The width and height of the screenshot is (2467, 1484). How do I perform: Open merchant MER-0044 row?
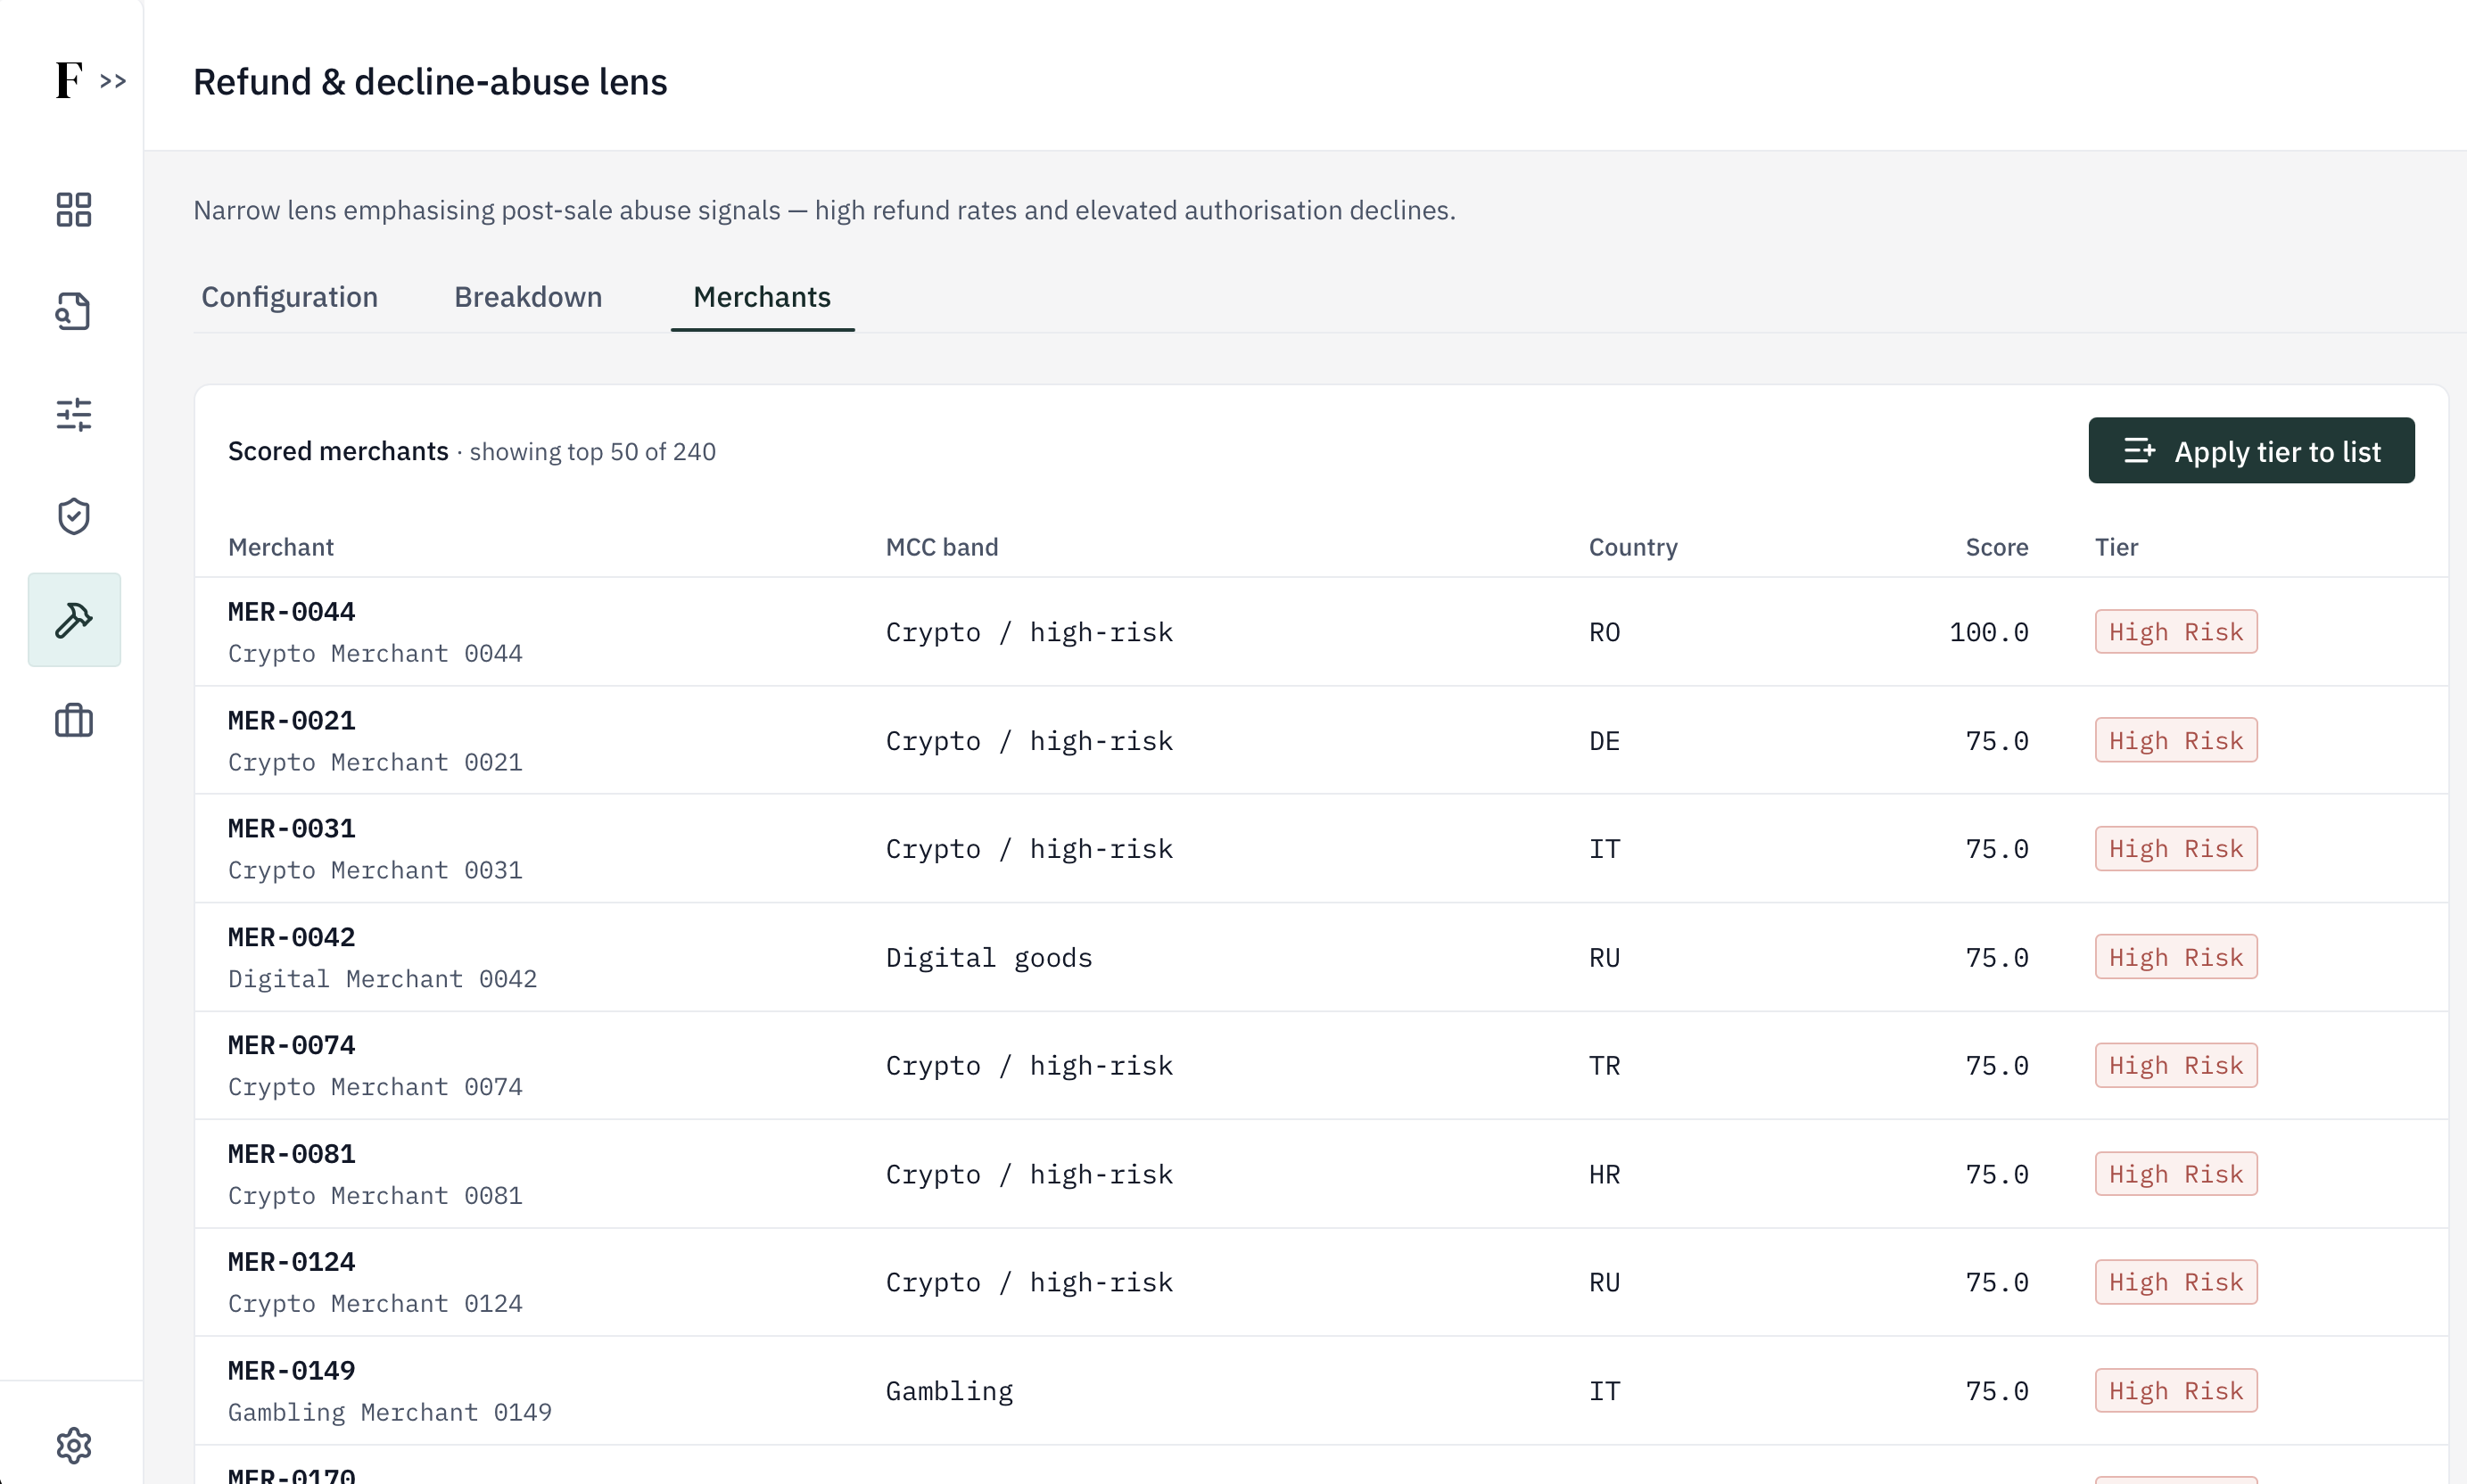coord(1321,632)
